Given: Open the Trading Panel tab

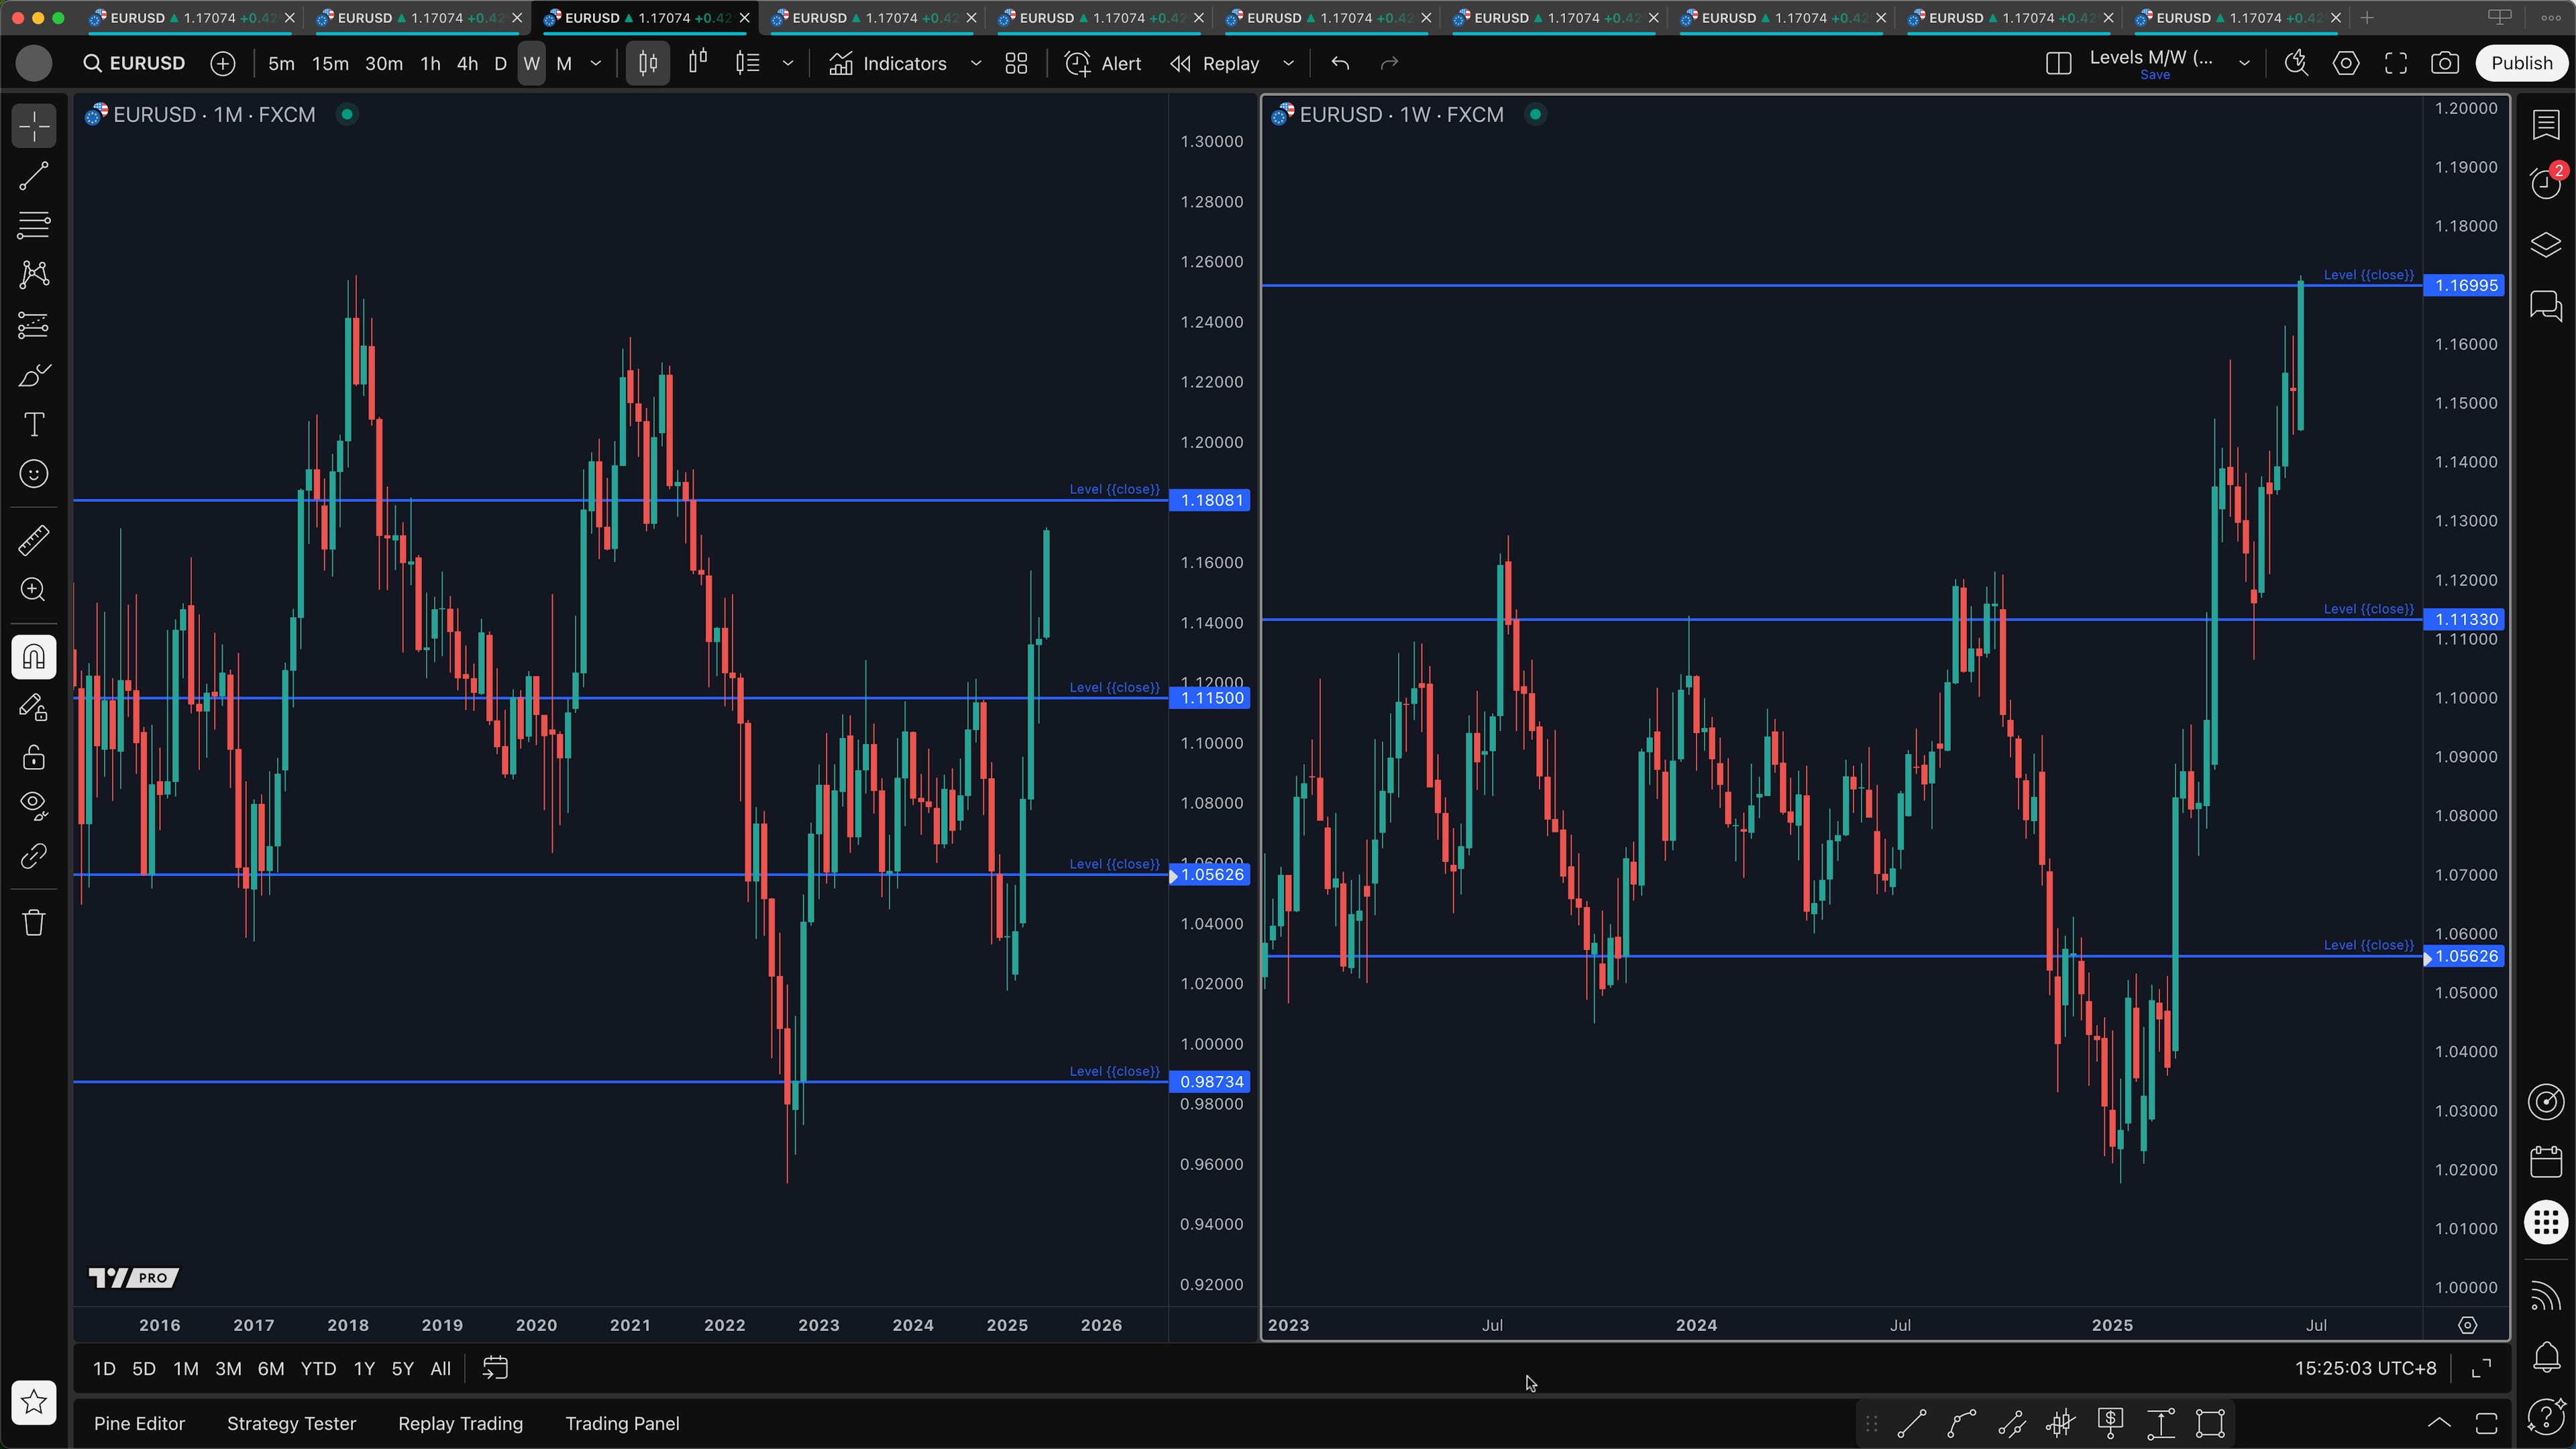Looking at the screenshot, I should coord(622,1423).
